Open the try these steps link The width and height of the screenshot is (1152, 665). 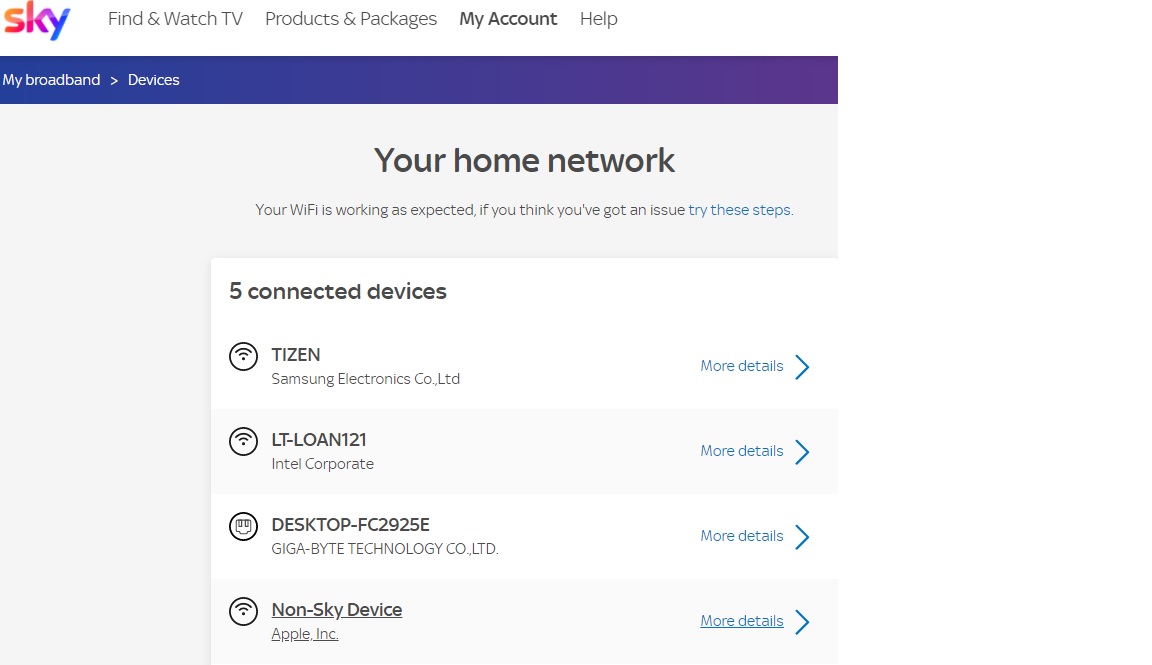(x=739, y=209)
